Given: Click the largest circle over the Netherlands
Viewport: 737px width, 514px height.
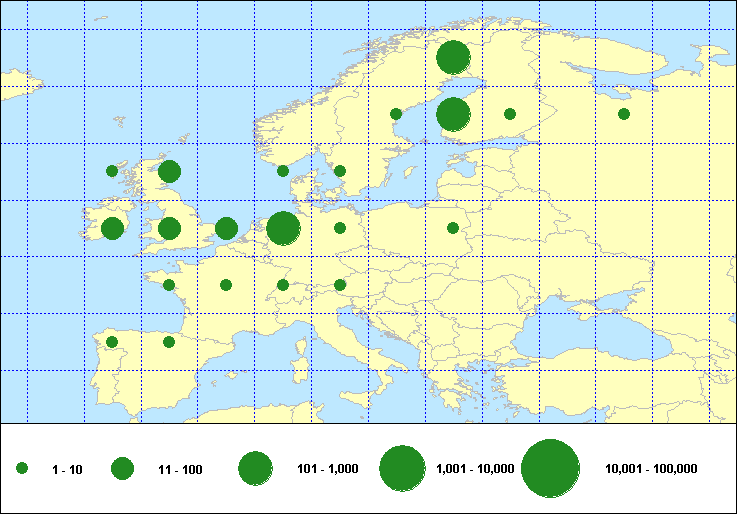Looking at the screenshot, I should 283,228.
